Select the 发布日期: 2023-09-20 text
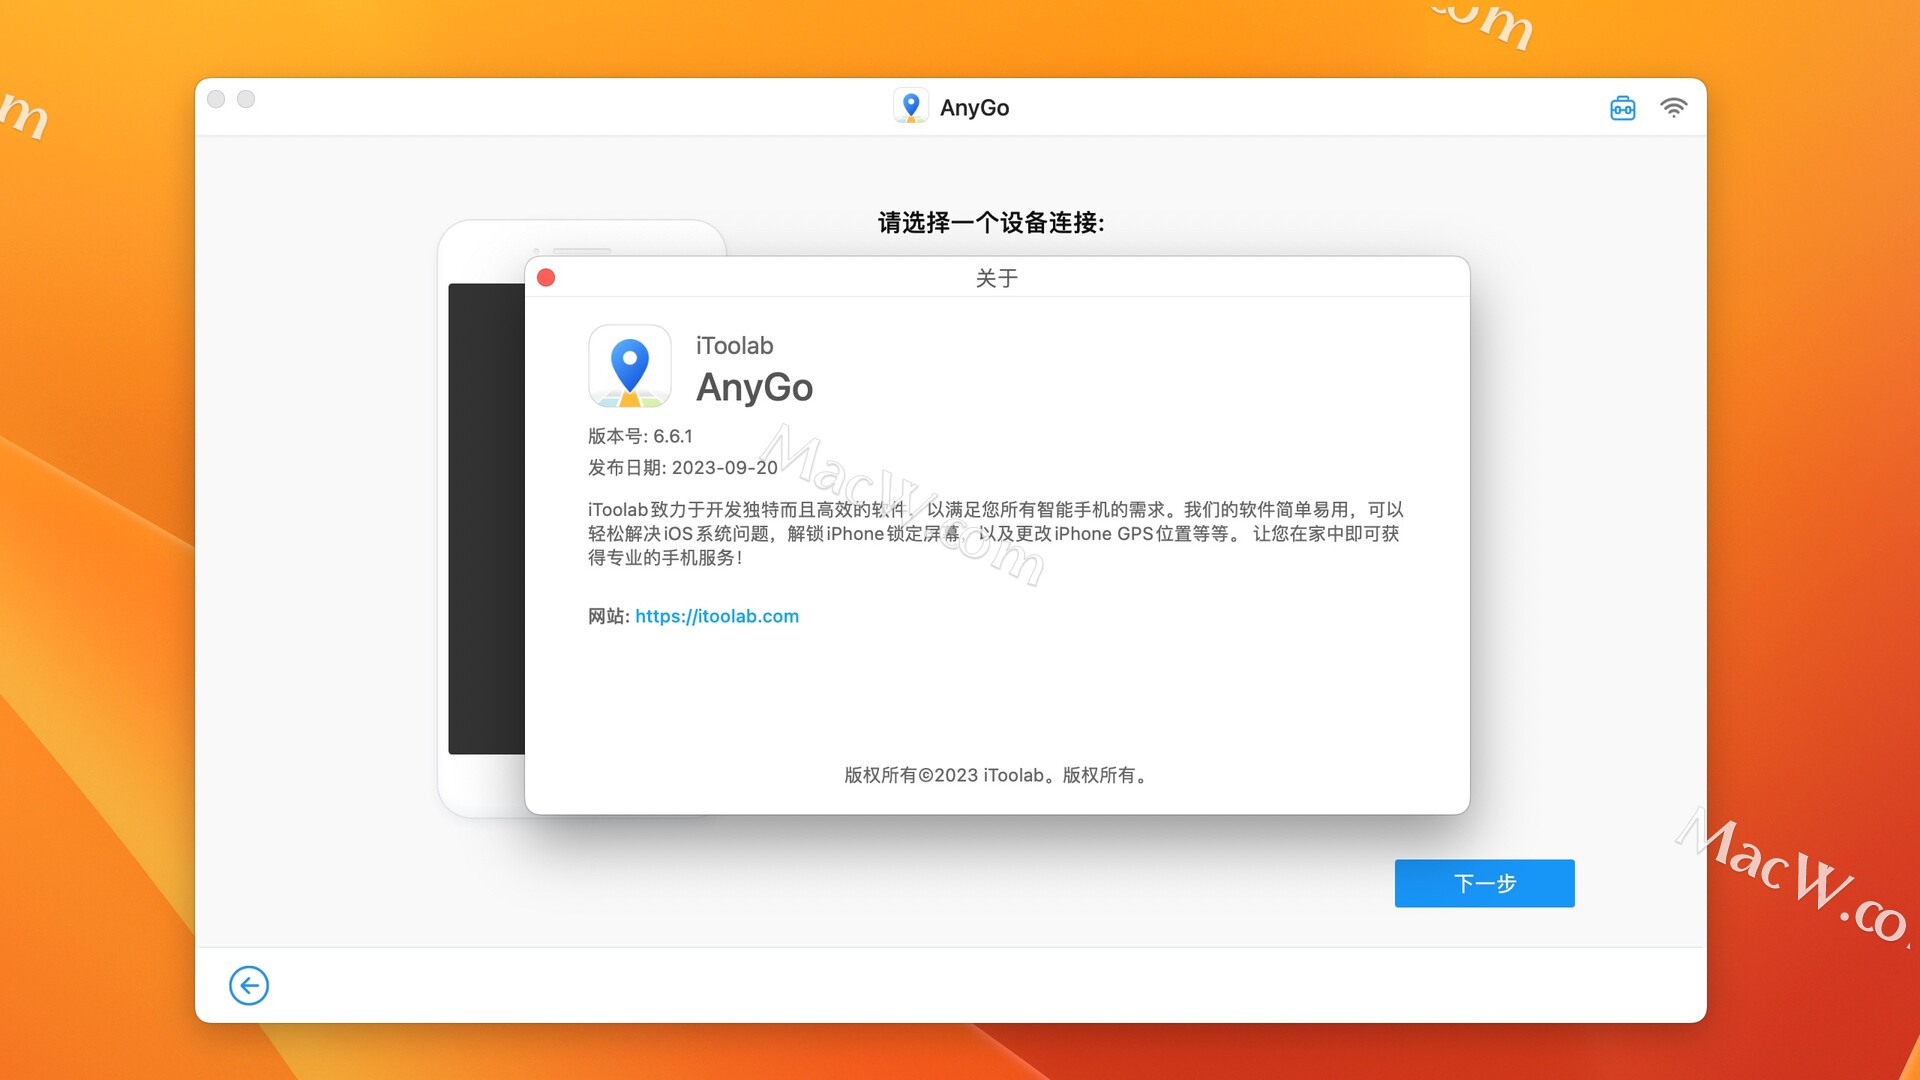Image resolution: width=1920 pixels, height=1080 pixels. (682, 467)
